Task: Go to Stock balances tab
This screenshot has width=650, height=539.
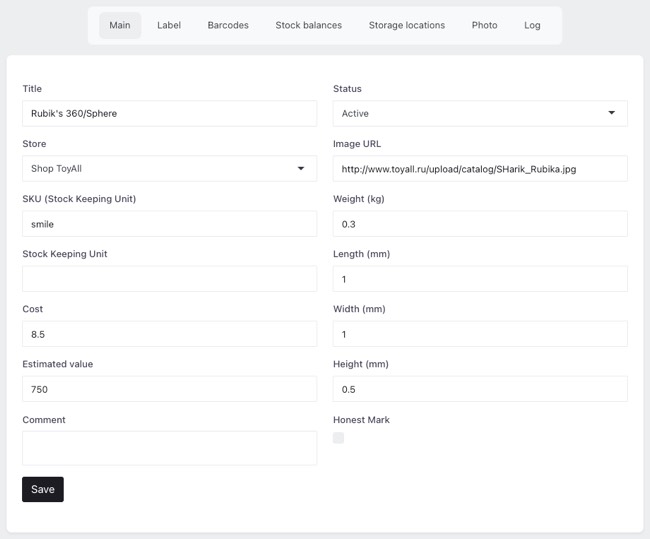Action: click(308, 25)
